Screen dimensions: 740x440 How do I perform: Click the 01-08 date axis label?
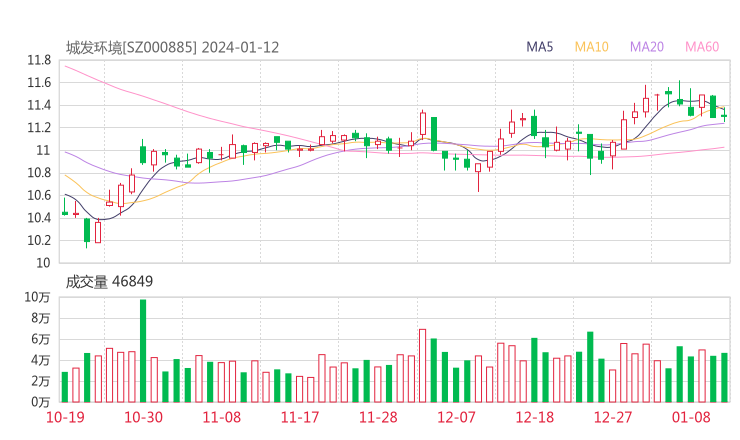click(691, 417)
